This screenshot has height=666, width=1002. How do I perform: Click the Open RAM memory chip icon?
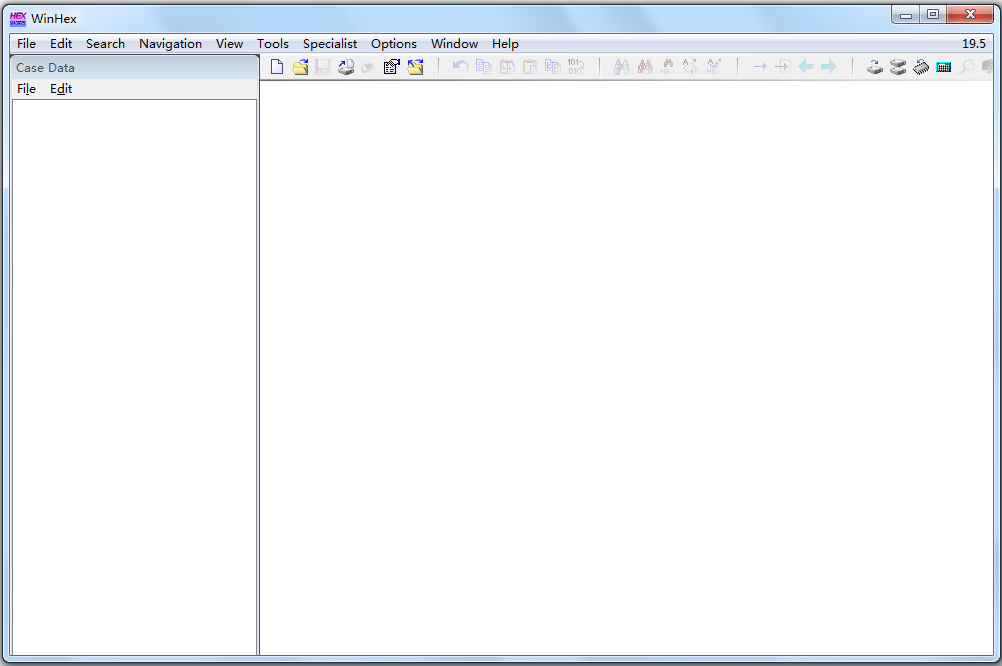point(921,66)
